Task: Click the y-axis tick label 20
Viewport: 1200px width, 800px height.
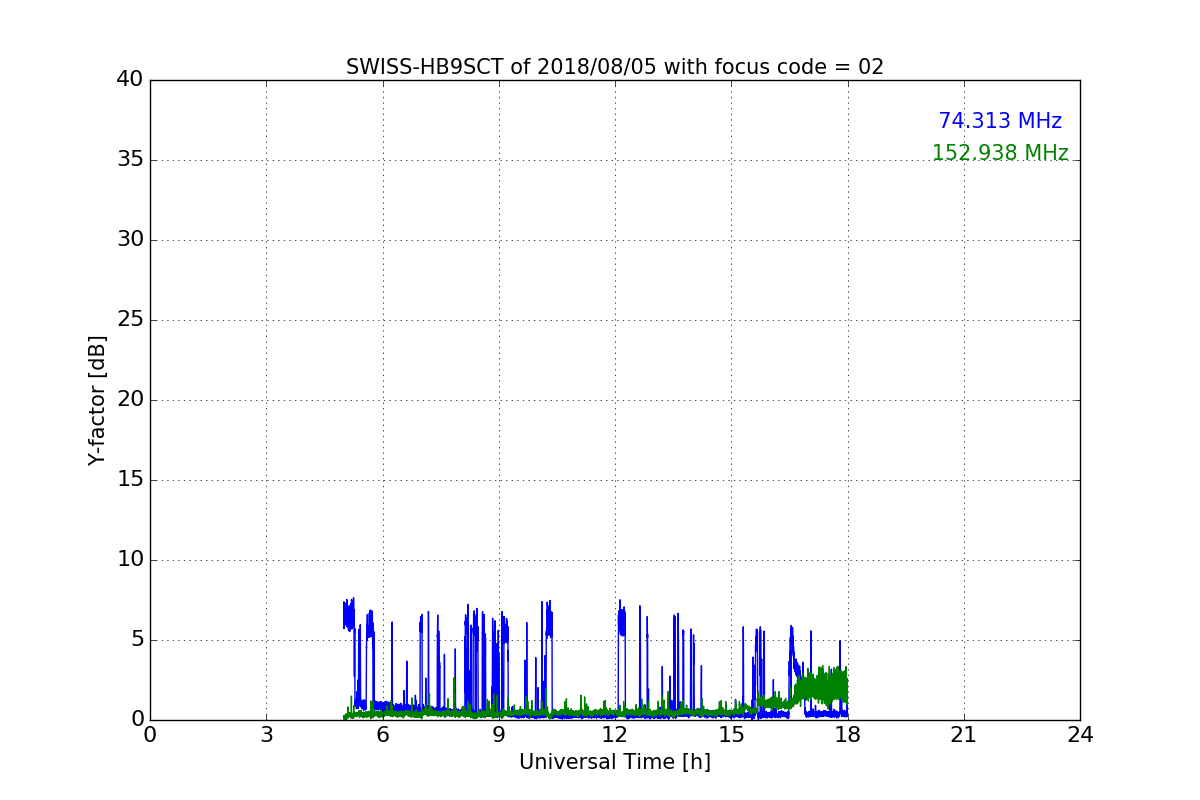Action: pyautogui.click(x=130, y=400)
